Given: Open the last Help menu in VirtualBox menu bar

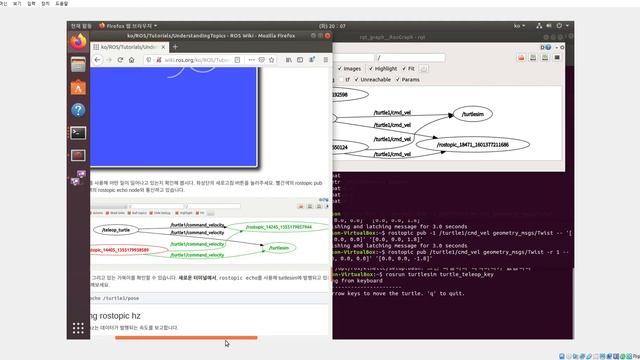Looking at the screenshot, I should [62, 3].
